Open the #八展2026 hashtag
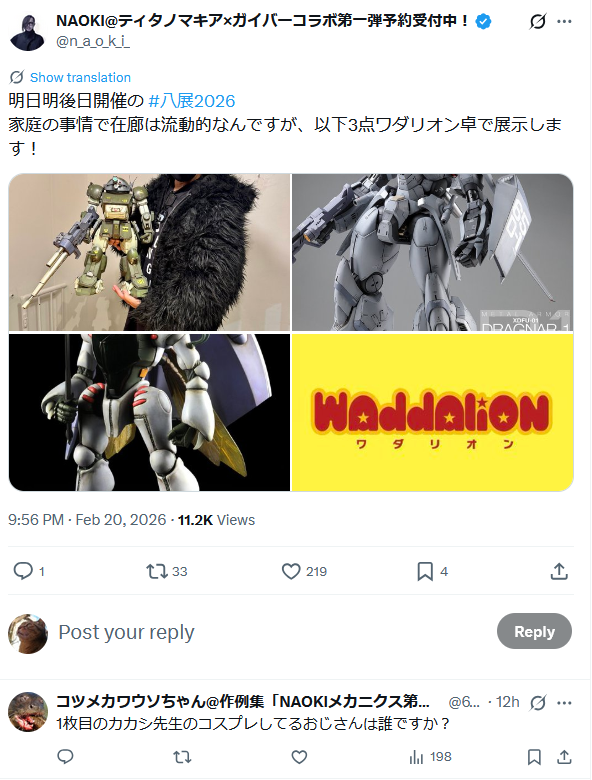This screenshot has width=592, height=780. pyautogui.click(x=192, y=101)
